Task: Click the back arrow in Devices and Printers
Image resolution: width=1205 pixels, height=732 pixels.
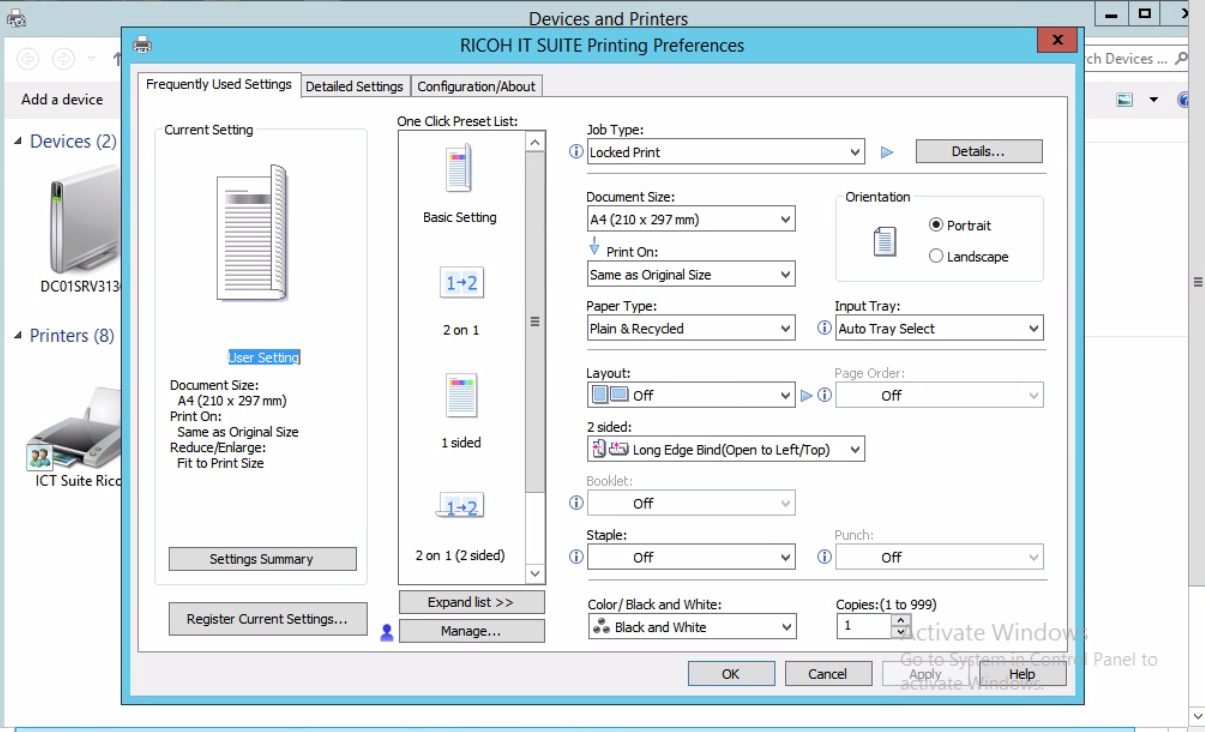Action: click(28, 59)
